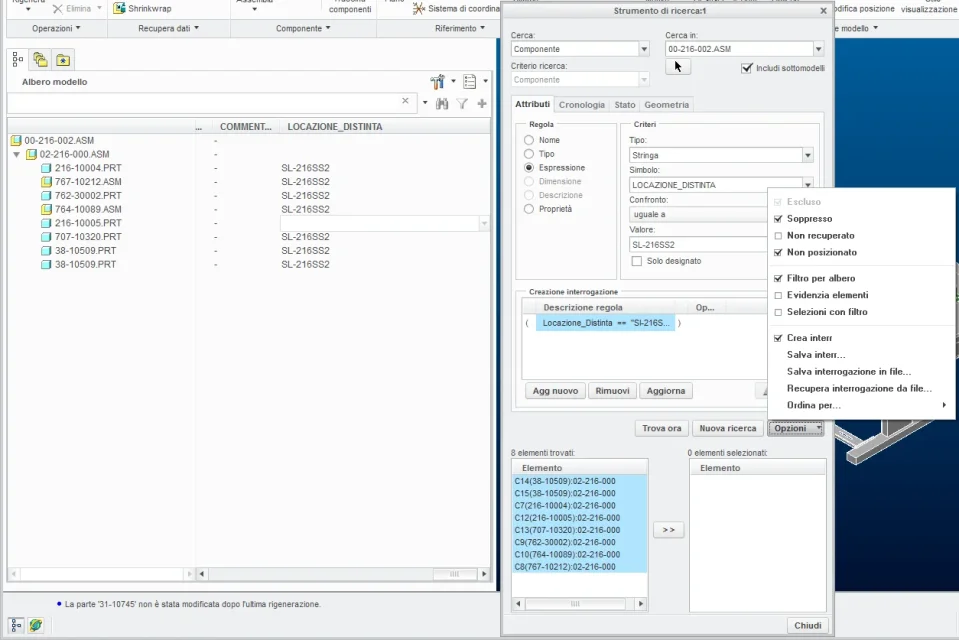
Task: Toggle the Includi sottomodelli checkbox
Action: pos(746,68)
